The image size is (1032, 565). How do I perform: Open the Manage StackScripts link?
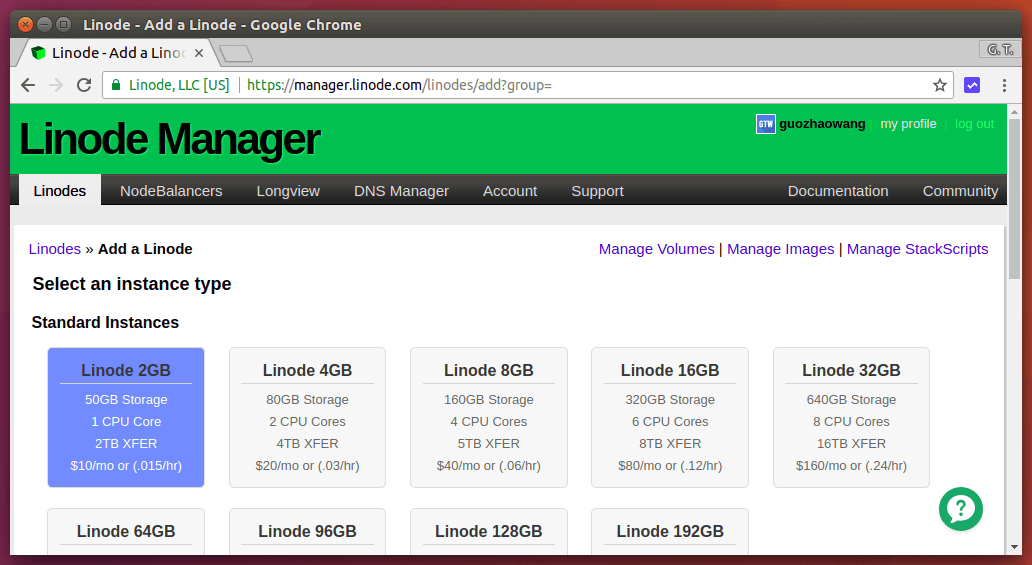[917, 249]
